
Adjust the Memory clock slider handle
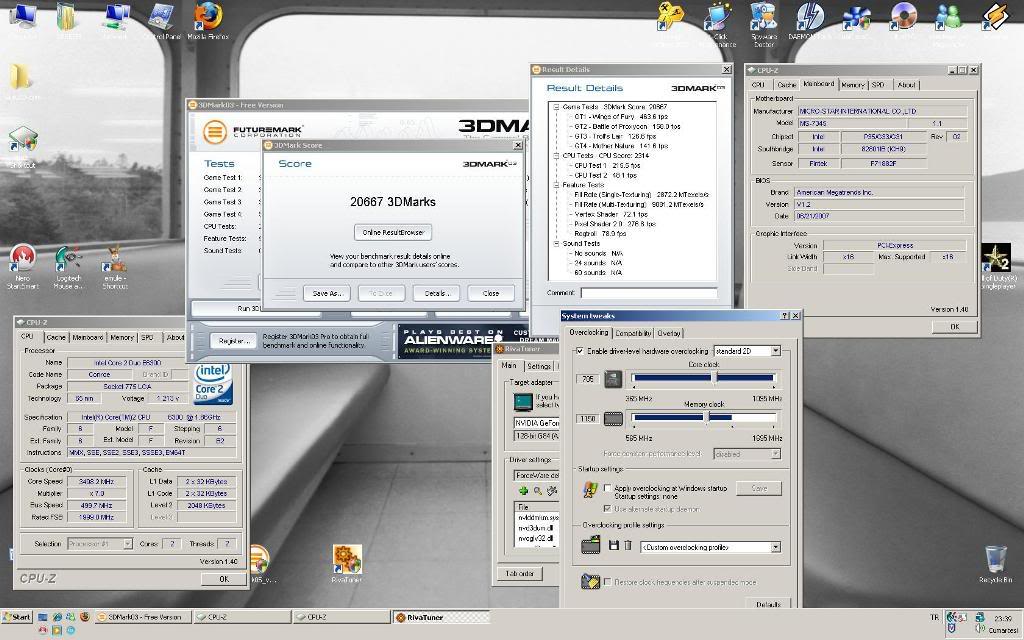click(x=707, y=417)
